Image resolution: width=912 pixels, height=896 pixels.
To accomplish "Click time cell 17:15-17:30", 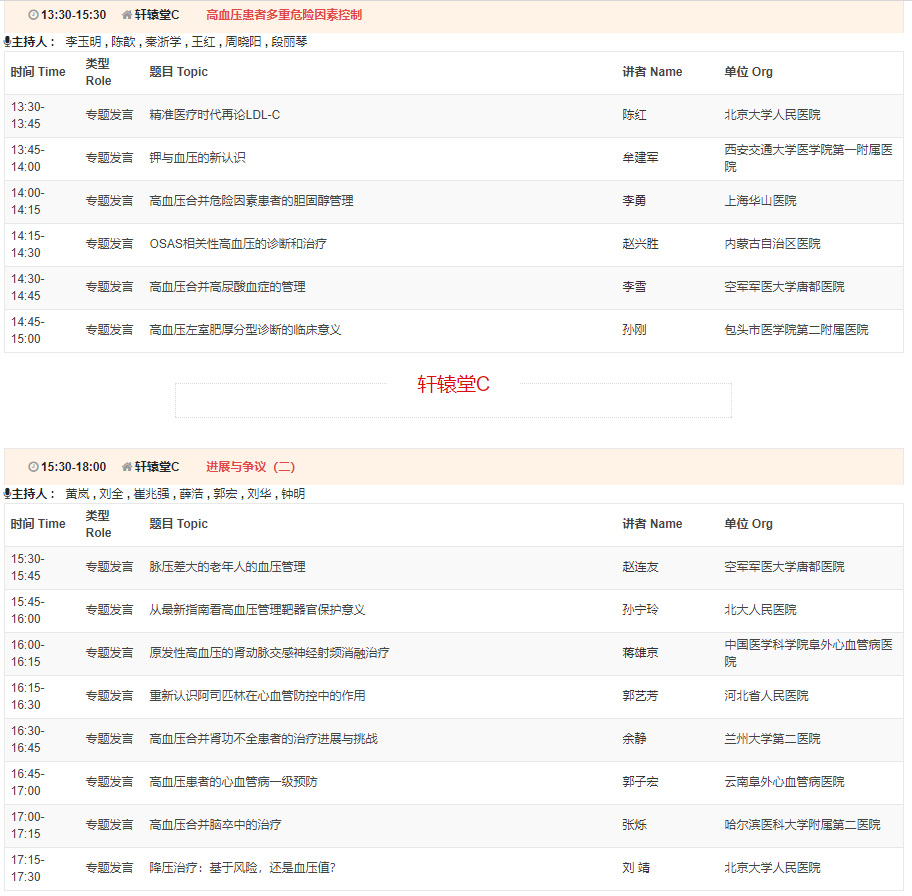I will point(27,869).
